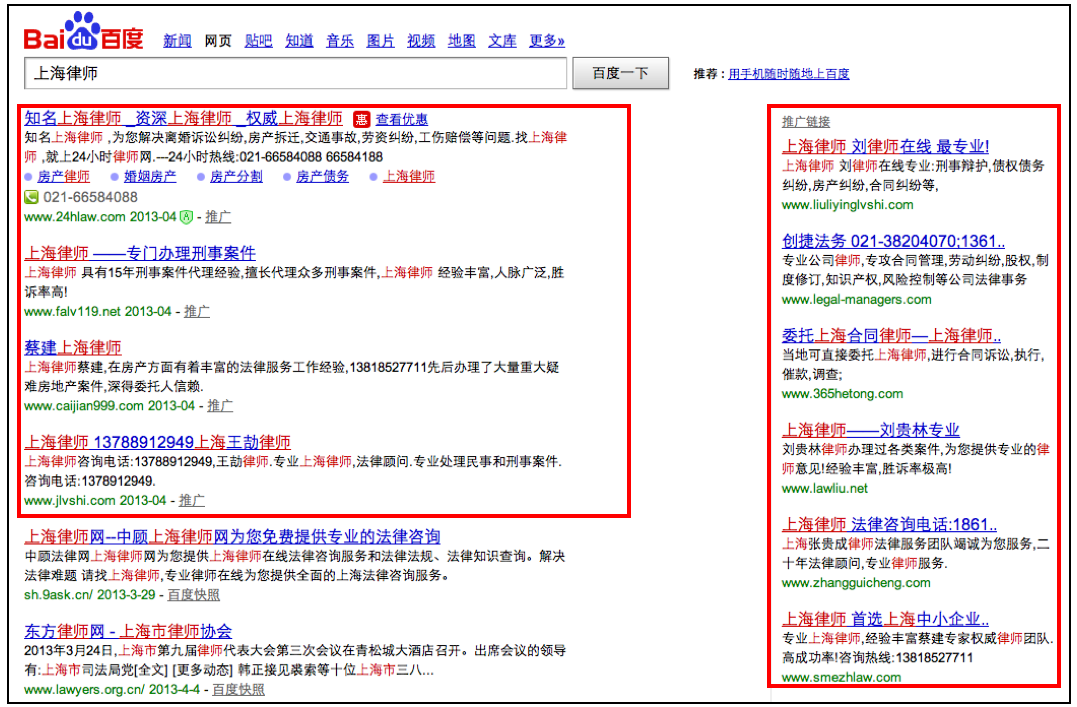Click the green URL www.24hlaw.com
The image size is (1077, 707).
pos(75,217)
